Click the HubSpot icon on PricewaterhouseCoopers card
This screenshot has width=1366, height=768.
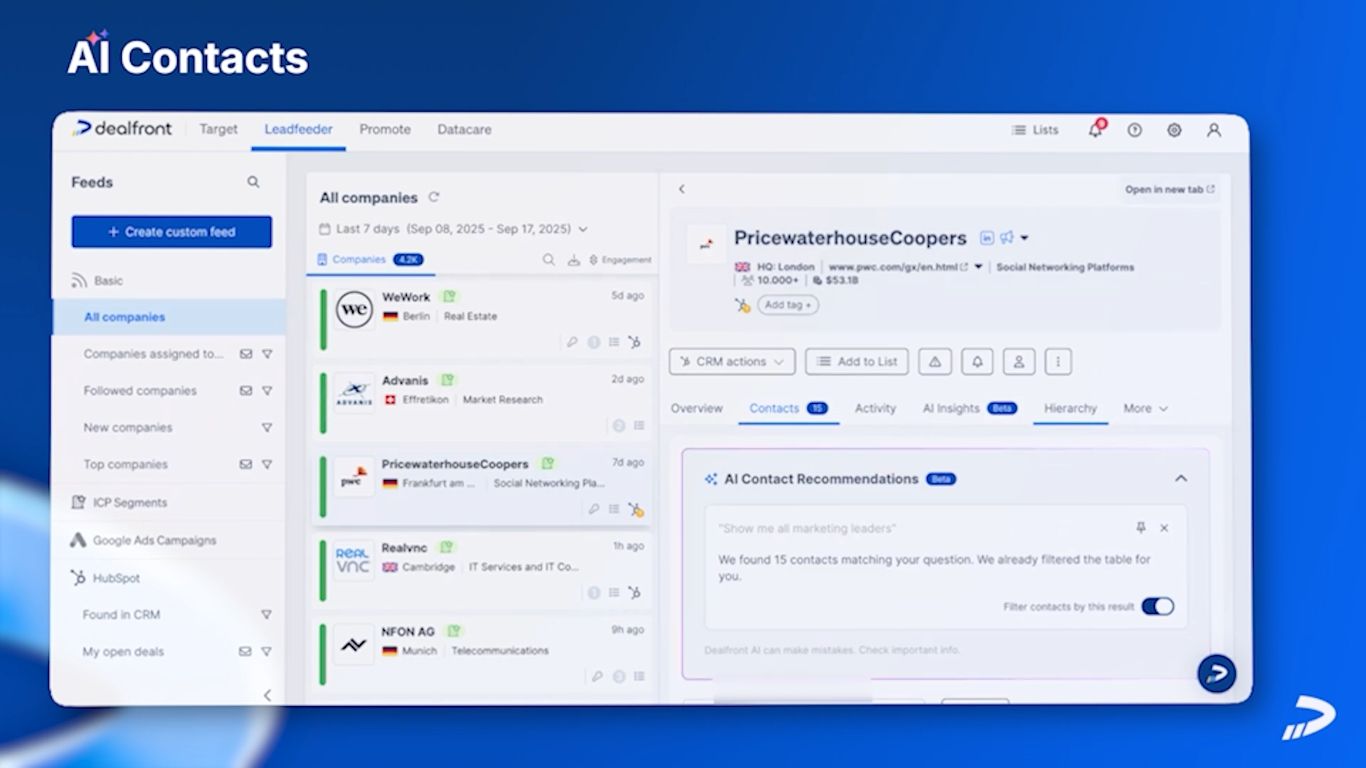tap(635, 509)
